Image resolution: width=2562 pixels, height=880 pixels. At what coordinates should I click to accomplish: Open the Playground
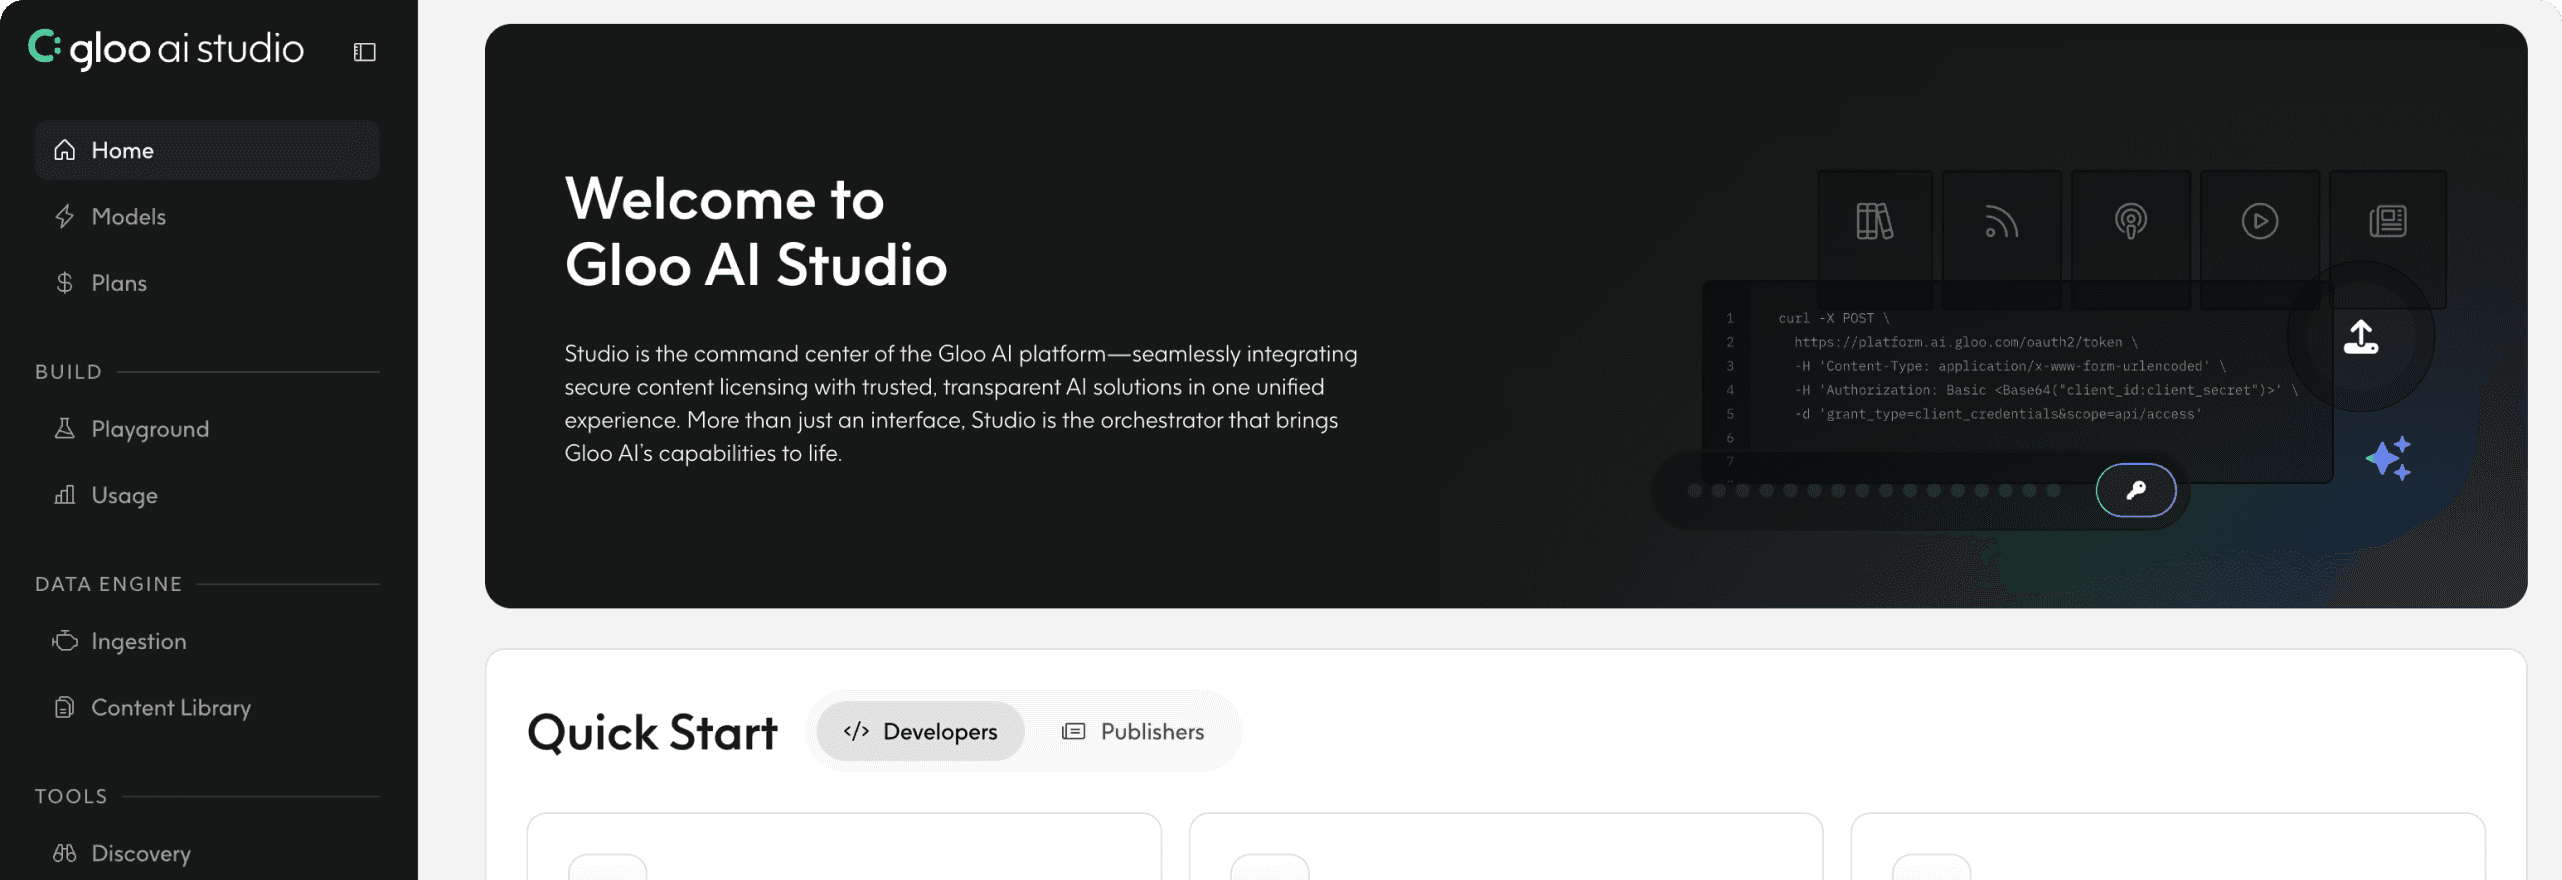click(x=207, y=429)
